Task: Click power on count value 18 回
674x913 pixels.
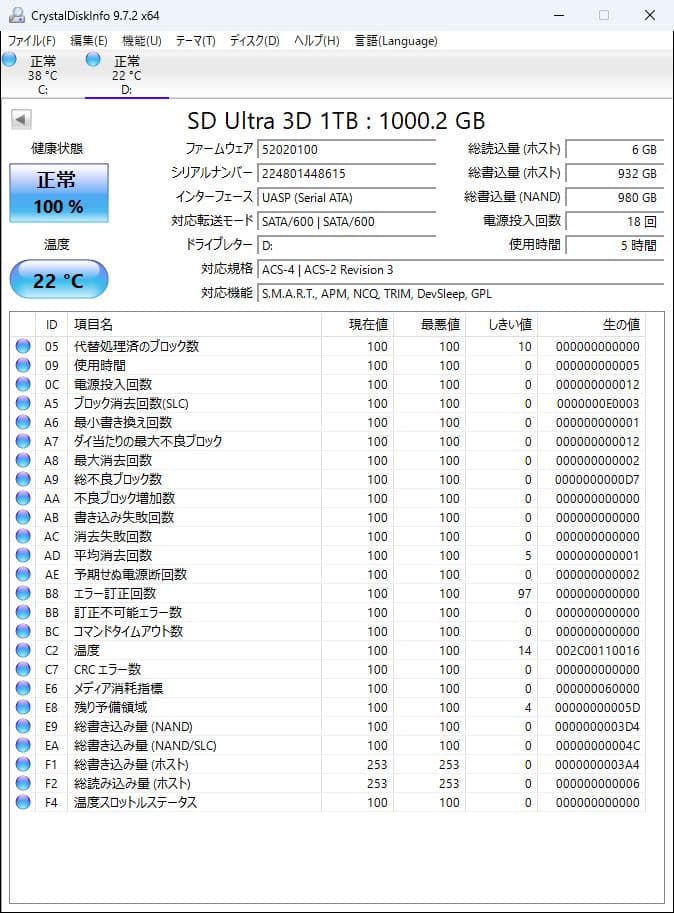Action: [615, 221]
